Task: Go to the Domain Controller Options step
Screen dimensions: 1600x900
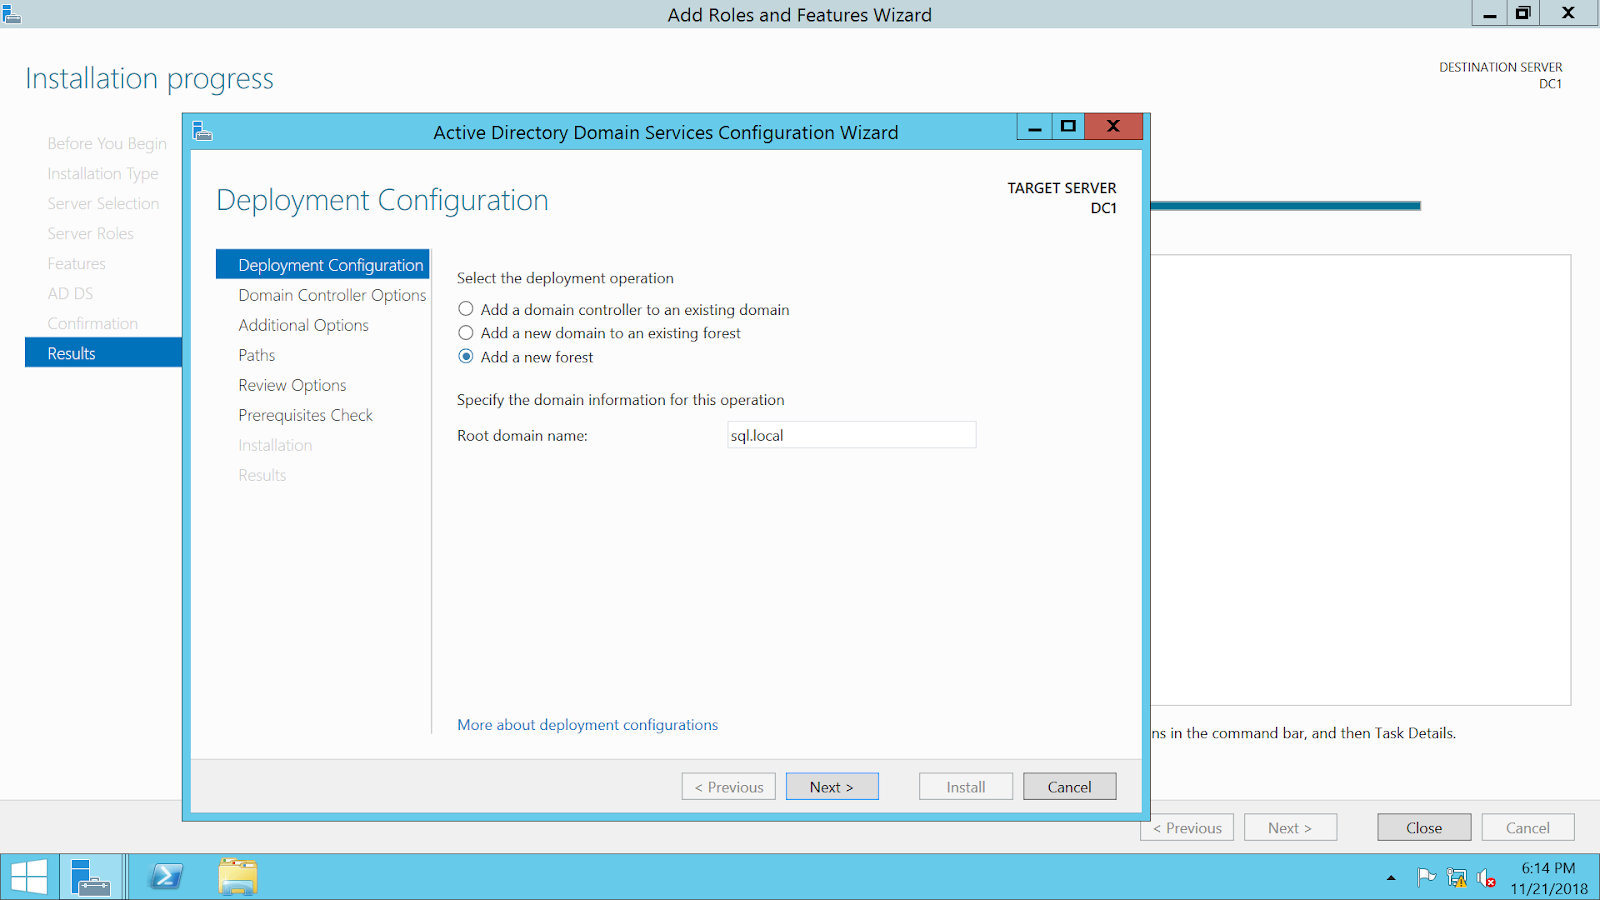Action: pos(331,295)
